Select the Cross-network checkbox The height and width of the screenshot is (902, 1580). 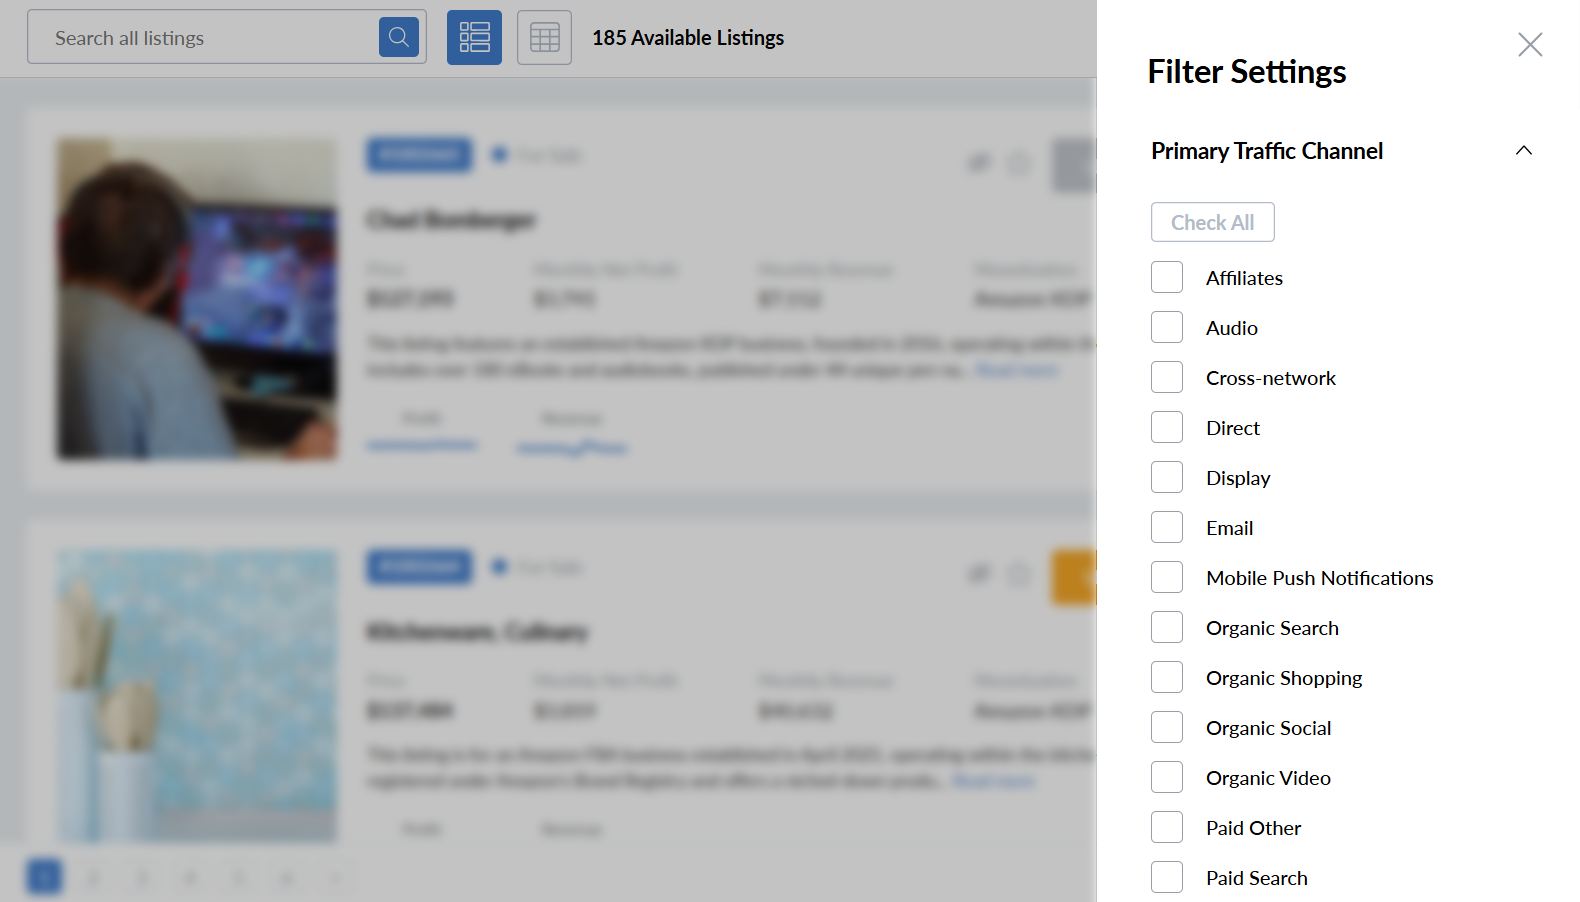(1167, 377)
